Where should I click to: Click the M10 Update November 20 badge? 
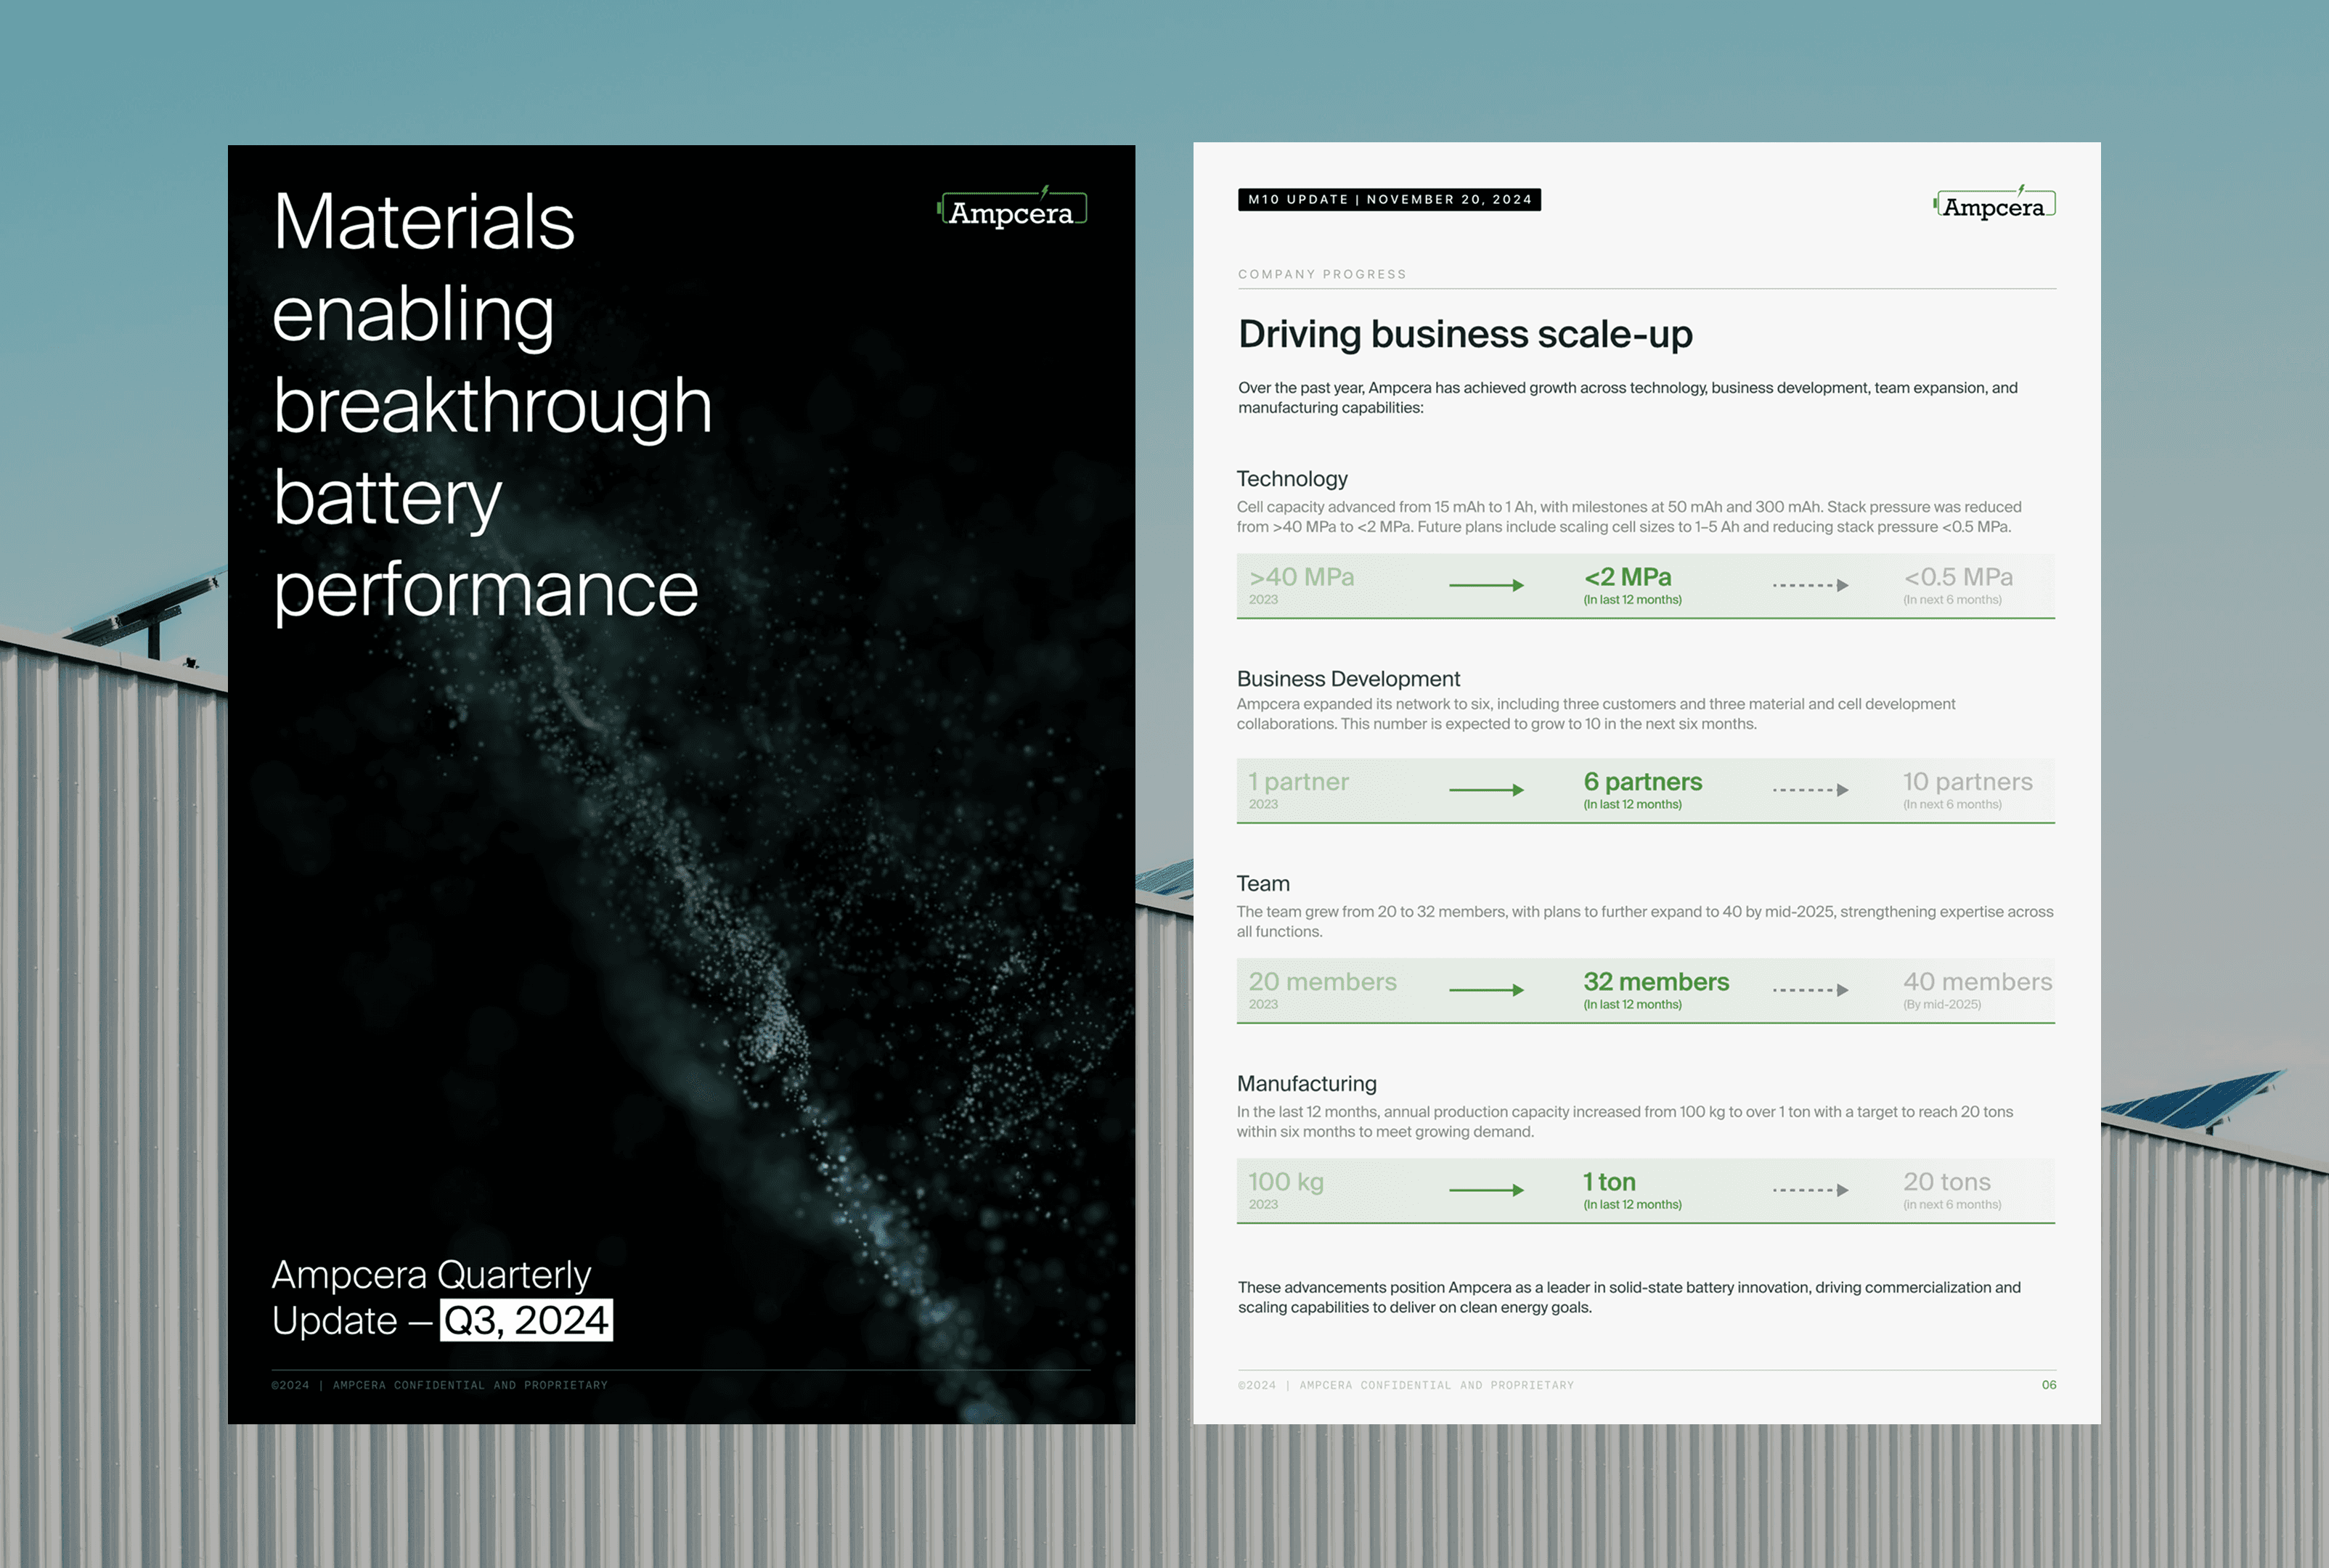click(1389, 200)
